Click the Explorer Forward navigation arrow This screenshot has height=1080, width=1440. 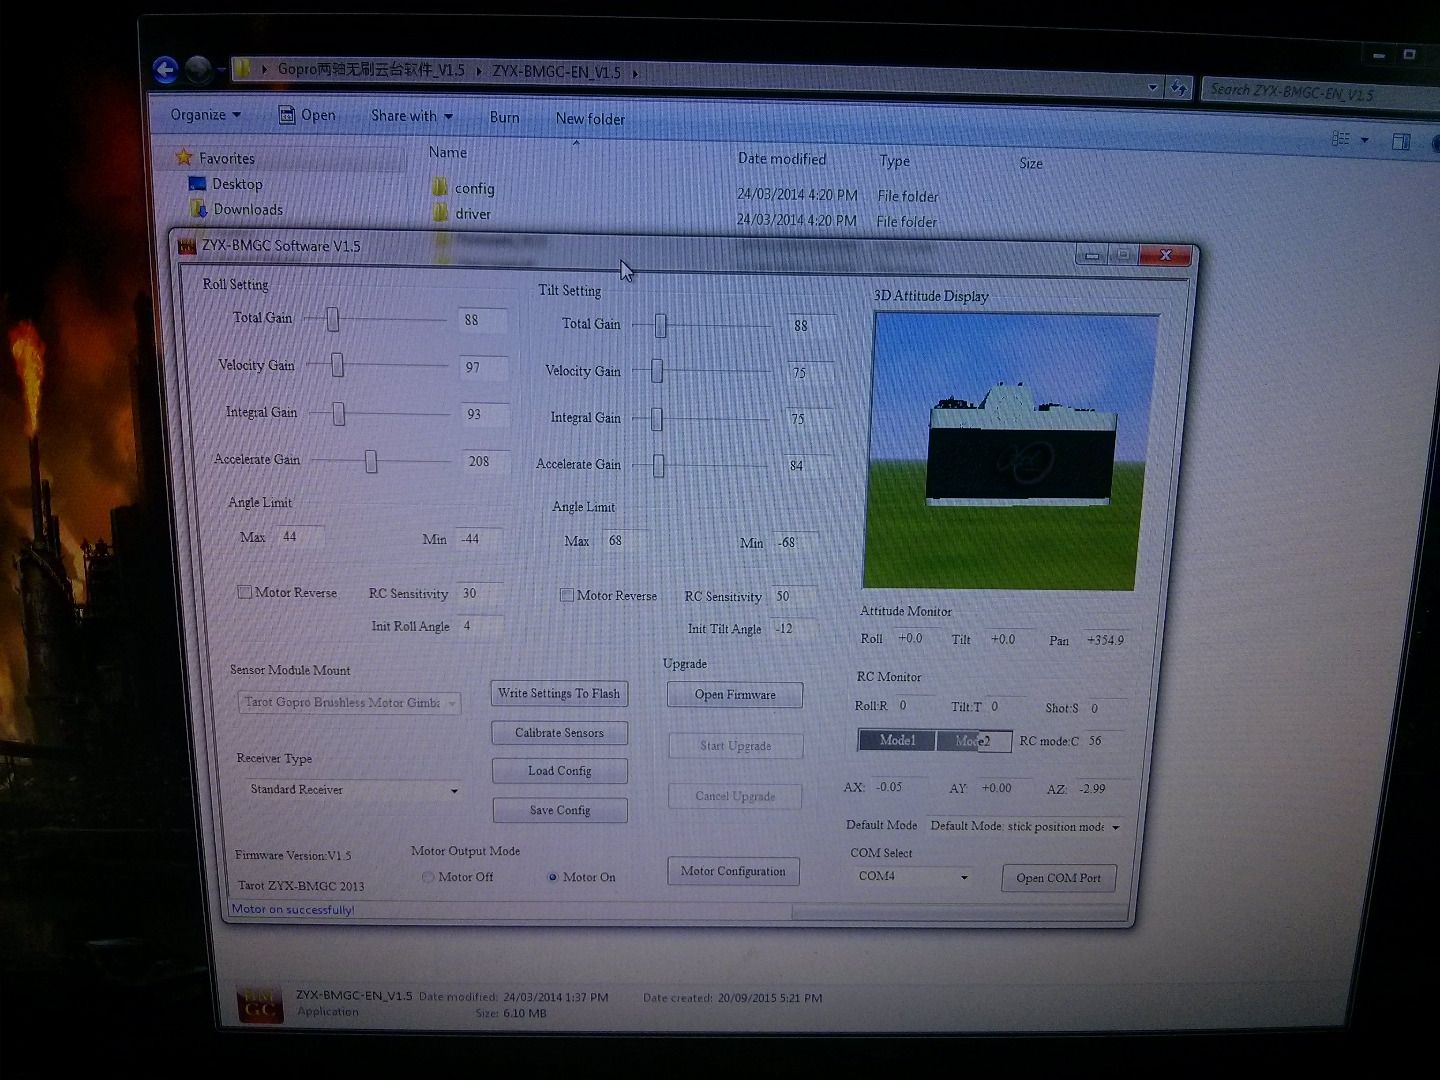198,69
